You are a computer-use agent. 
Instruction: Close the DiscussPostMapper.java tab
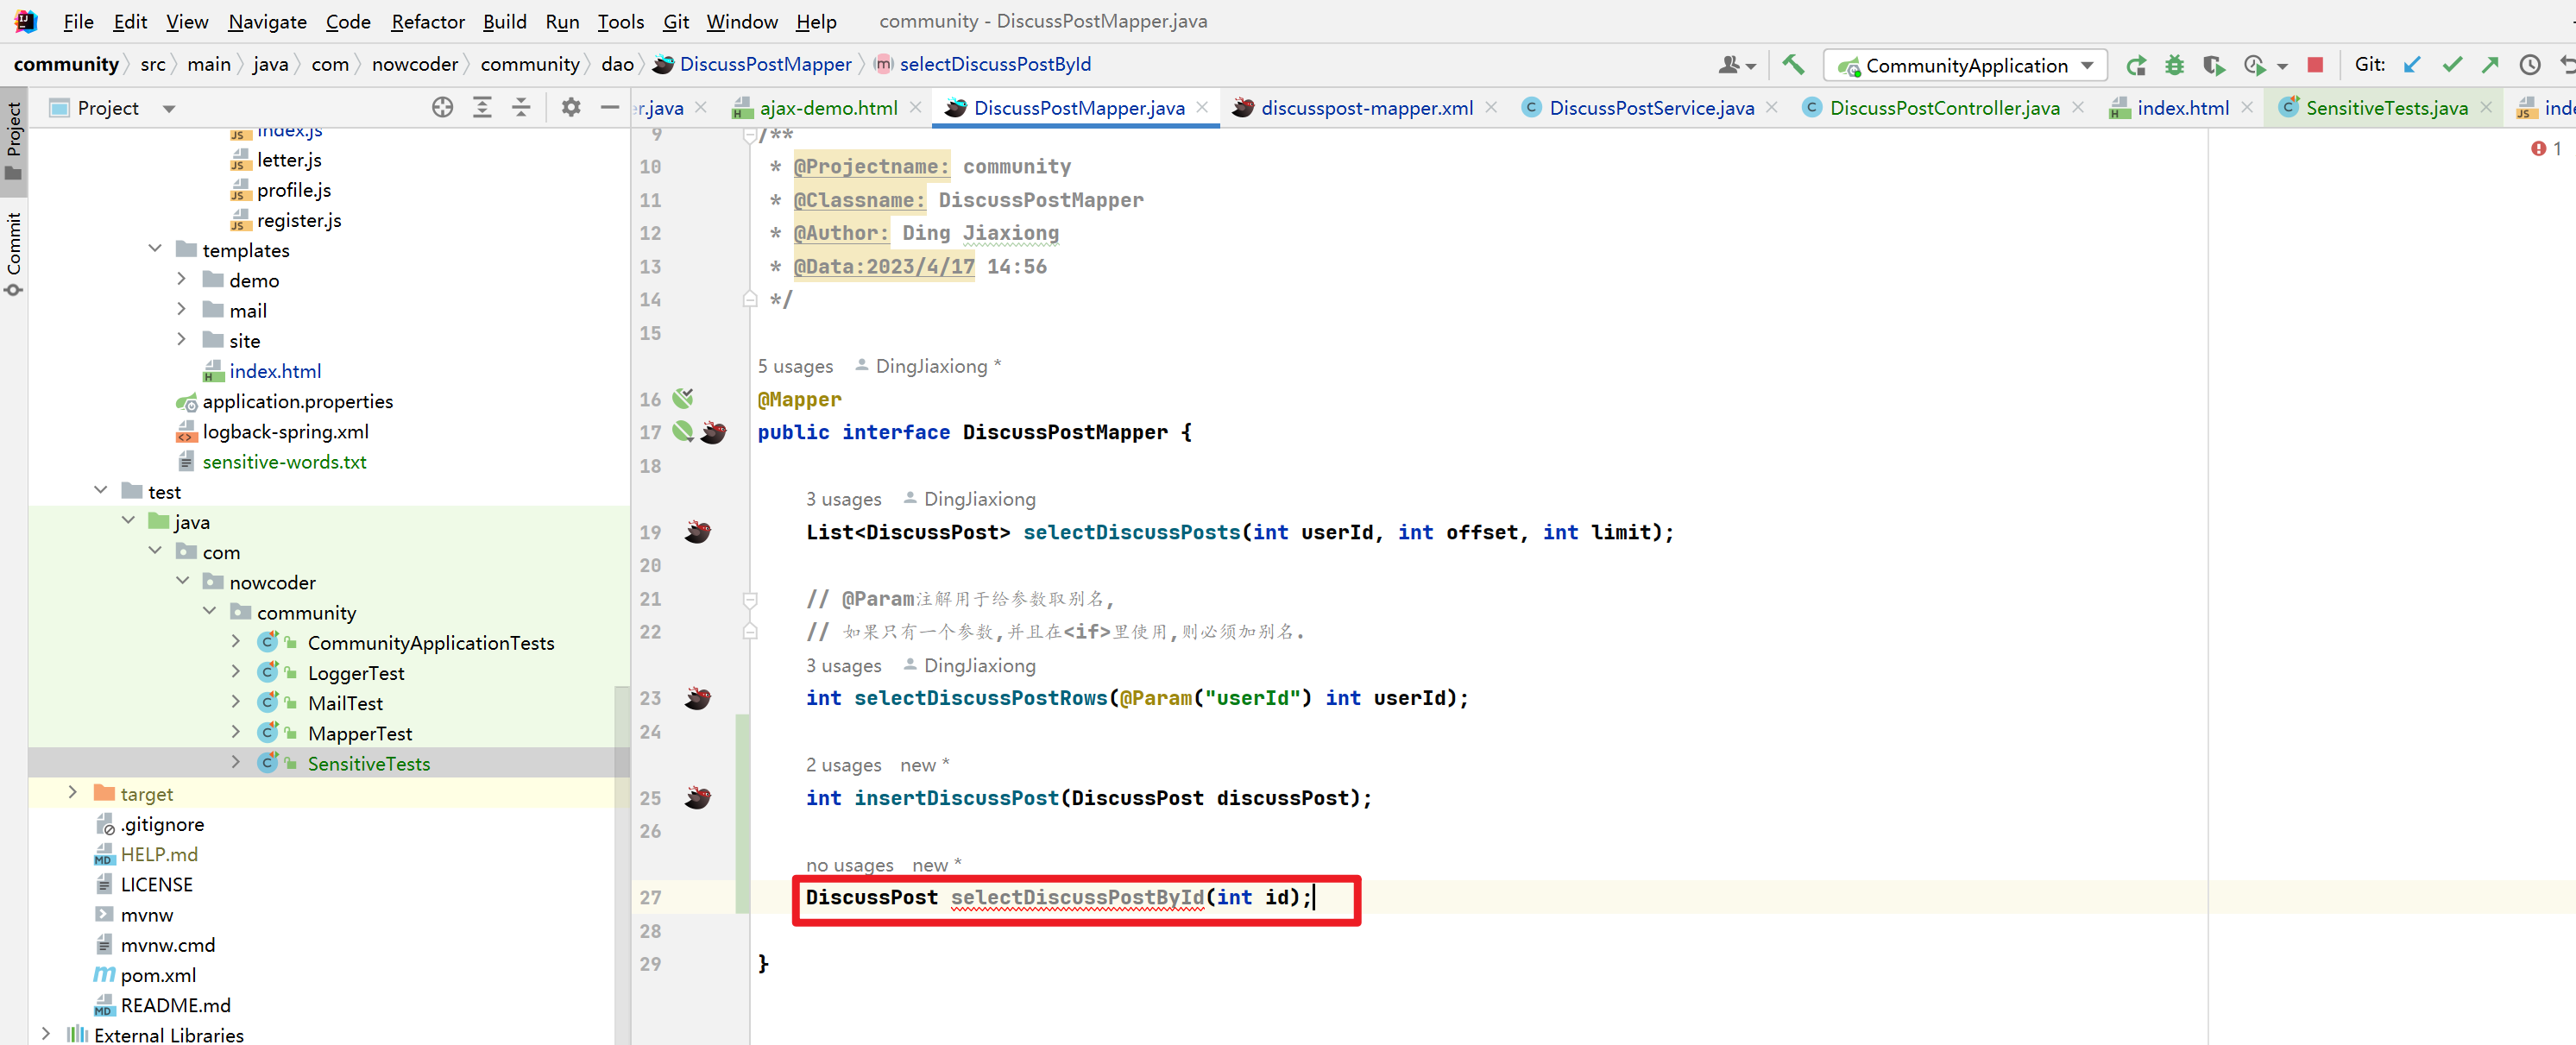click(1203, 107)
